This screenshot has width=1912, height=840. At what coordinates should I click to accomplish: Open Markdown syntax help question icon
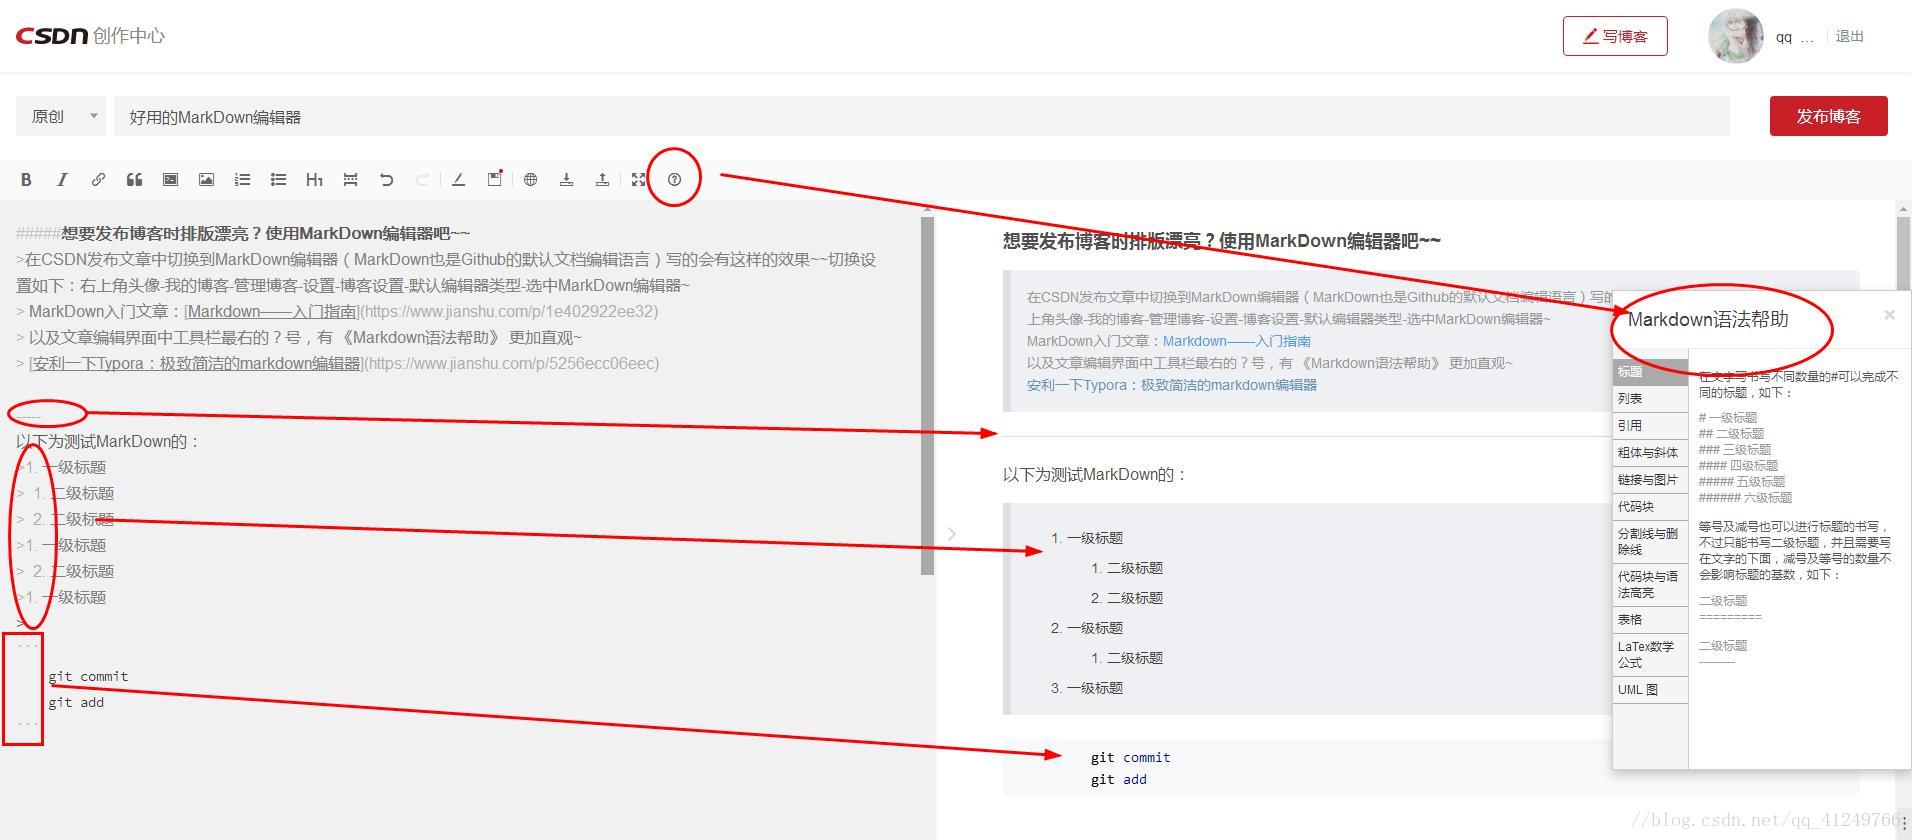674,180
